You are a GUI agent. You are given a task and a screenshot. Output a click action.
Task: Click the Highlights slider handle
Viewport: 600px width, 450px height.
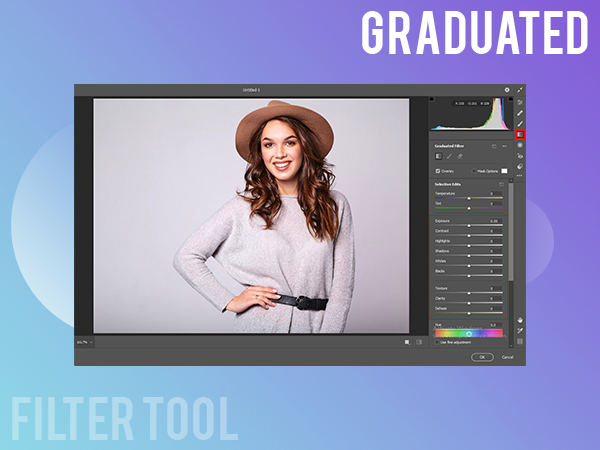point(469,246)
